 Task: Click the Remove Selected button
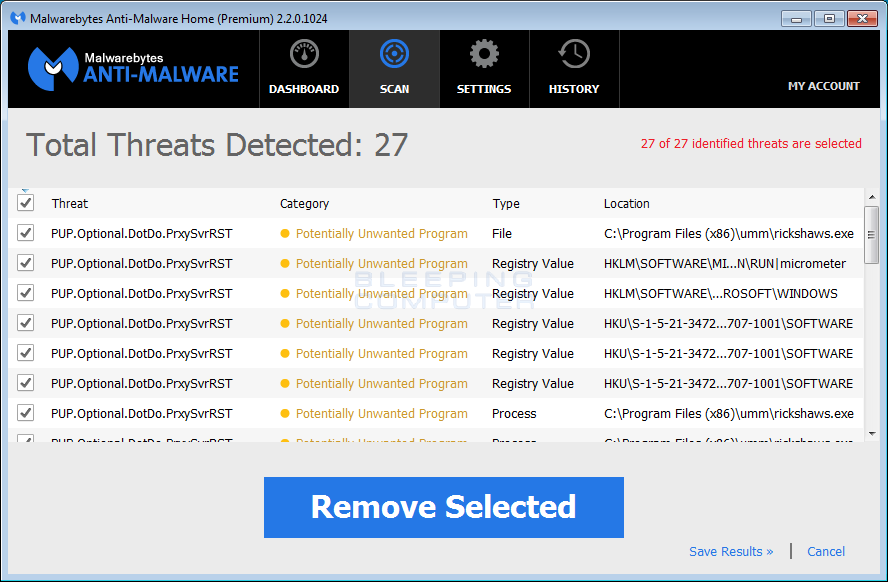pyautogui.click(x=443, y=507)
